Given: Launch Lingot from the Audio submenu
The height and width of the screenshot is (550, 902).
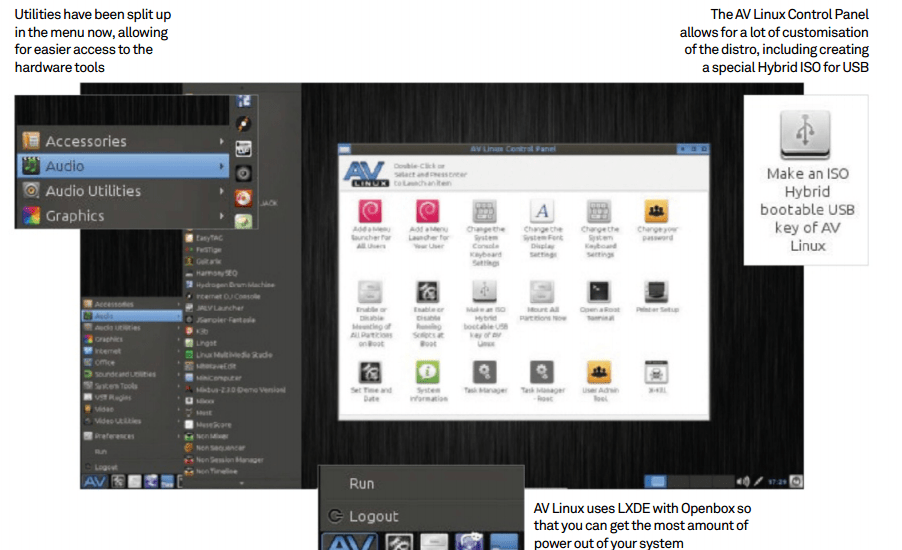Looking at the screenshot, I should pyautogui.click(x=242, y=343).
